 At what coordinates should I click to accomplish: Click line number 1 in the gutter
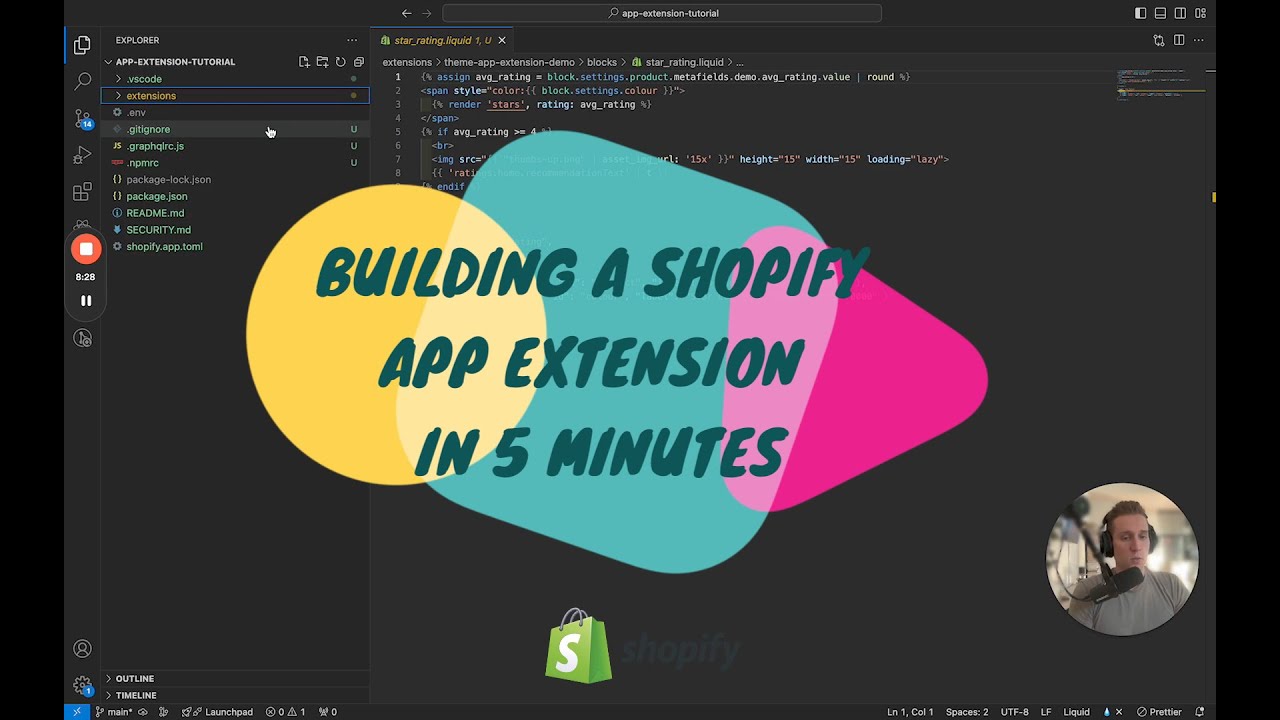tap(398, 77)
